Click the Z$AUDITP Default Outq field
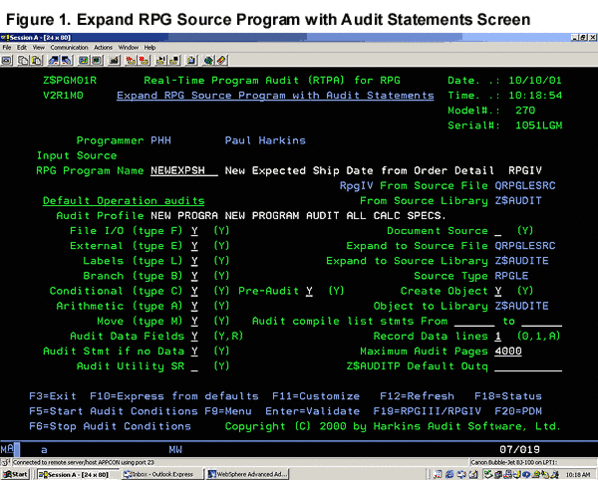598x480 pixels. point(528,367)
